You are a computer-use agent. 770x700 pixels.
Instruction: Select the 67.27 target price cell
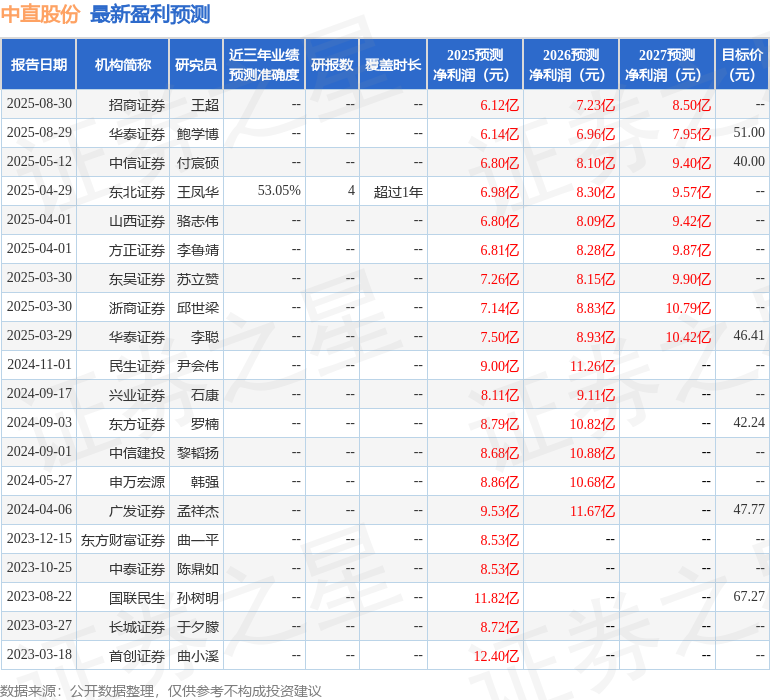[748, 597]
